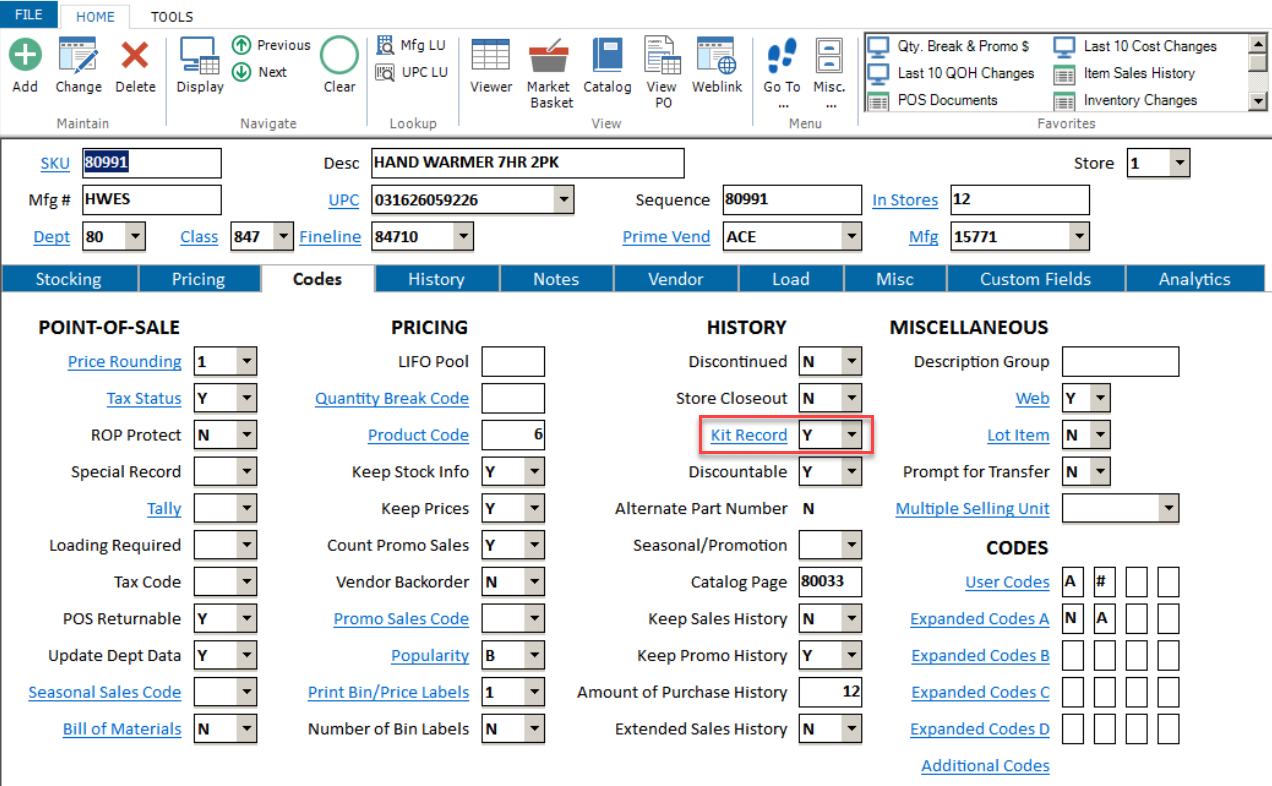Open the Analytics tab
Image resolution: width=1272 pixels, height=786 pixels.
pos(1195,279)
